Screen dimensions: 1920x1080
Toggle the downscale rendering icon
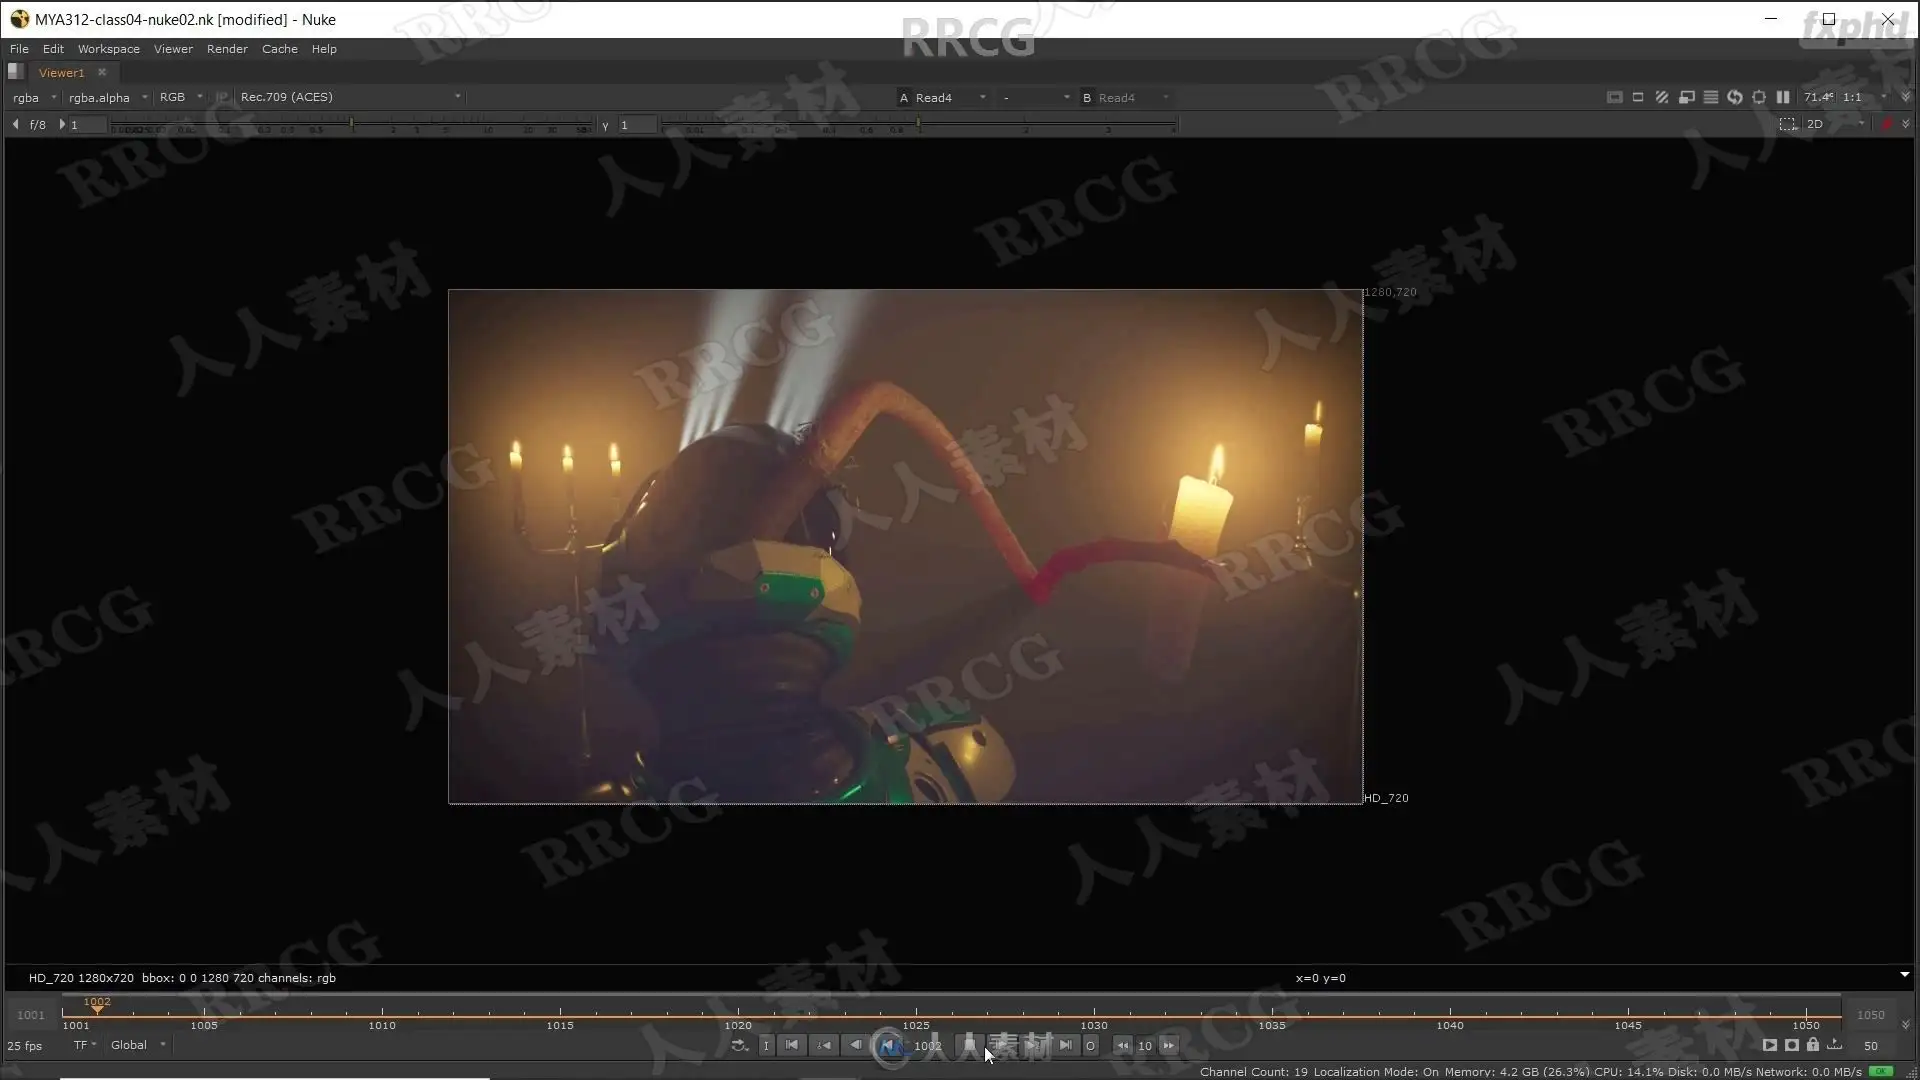[x=1687, y=97]
